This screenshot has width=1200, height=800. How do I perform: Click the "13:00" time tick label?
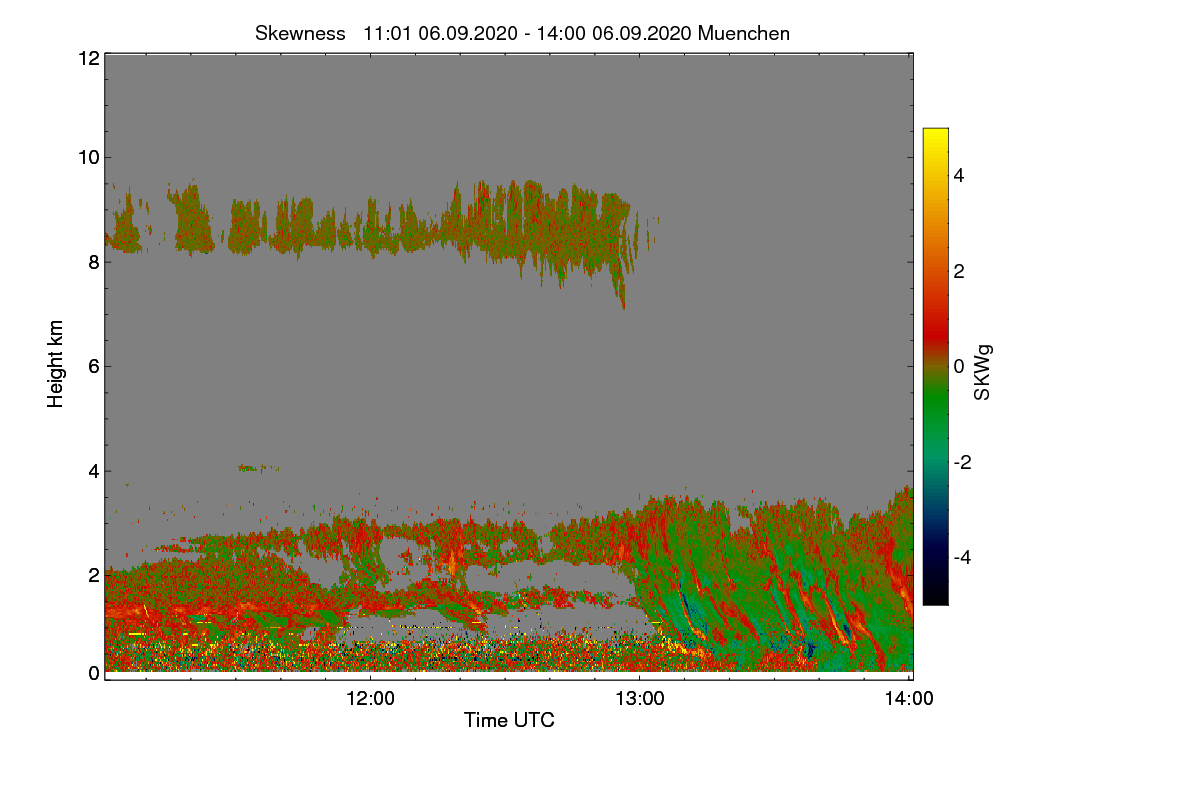tap(640, 699)
